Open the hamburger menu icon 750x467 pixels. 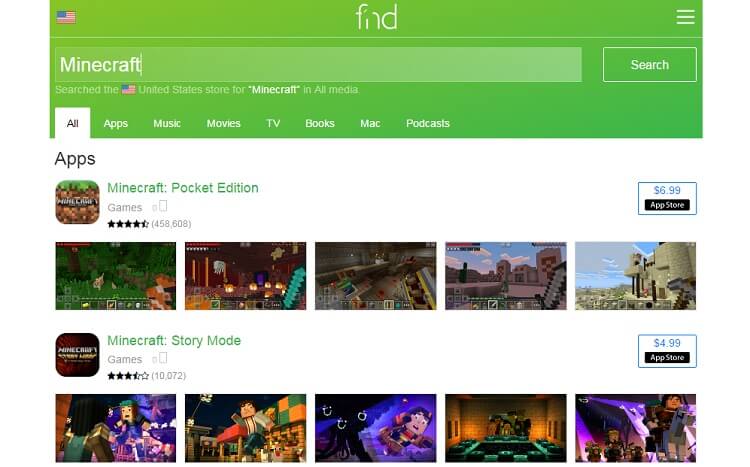click(685, 17)
